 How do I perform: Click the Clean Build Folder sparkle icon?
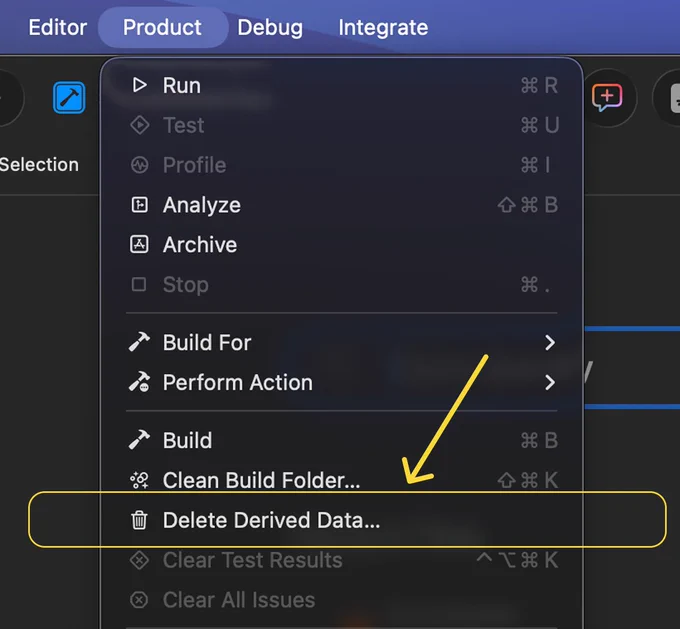point(139,480)
